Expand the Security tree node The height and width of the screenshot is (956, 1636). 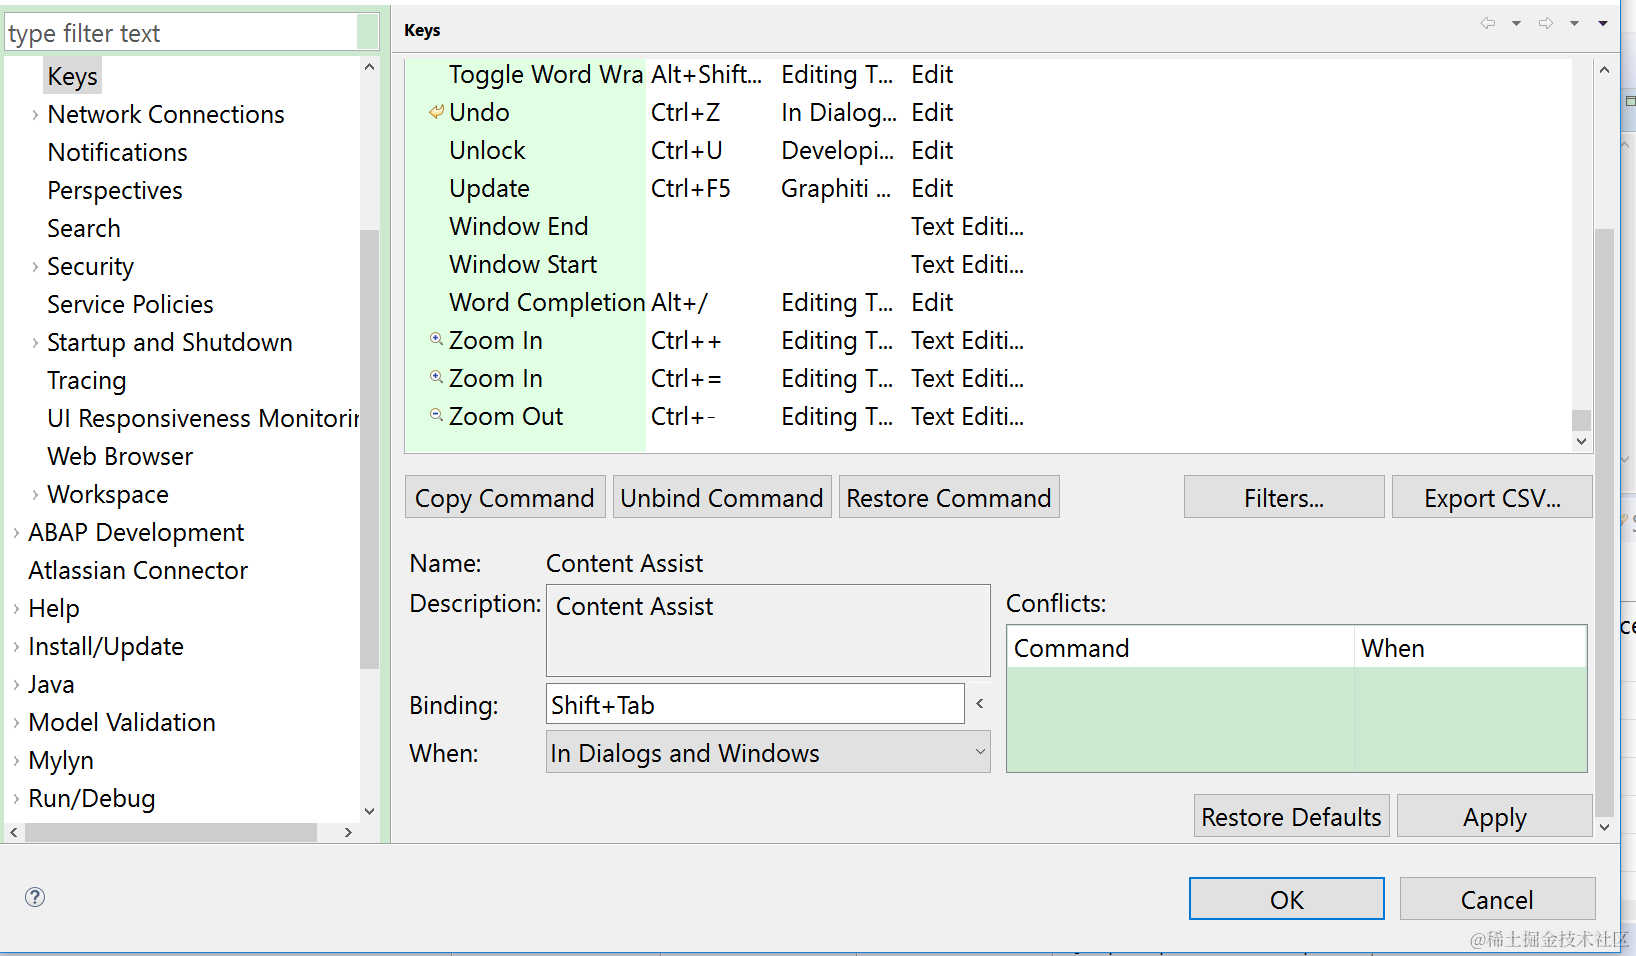[35, 267]
